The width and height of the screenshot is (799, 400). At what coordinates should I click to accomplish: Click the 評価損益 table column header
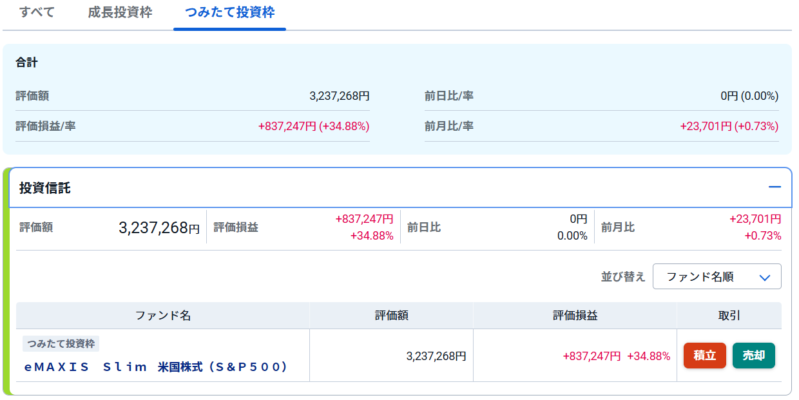[576, 315]
